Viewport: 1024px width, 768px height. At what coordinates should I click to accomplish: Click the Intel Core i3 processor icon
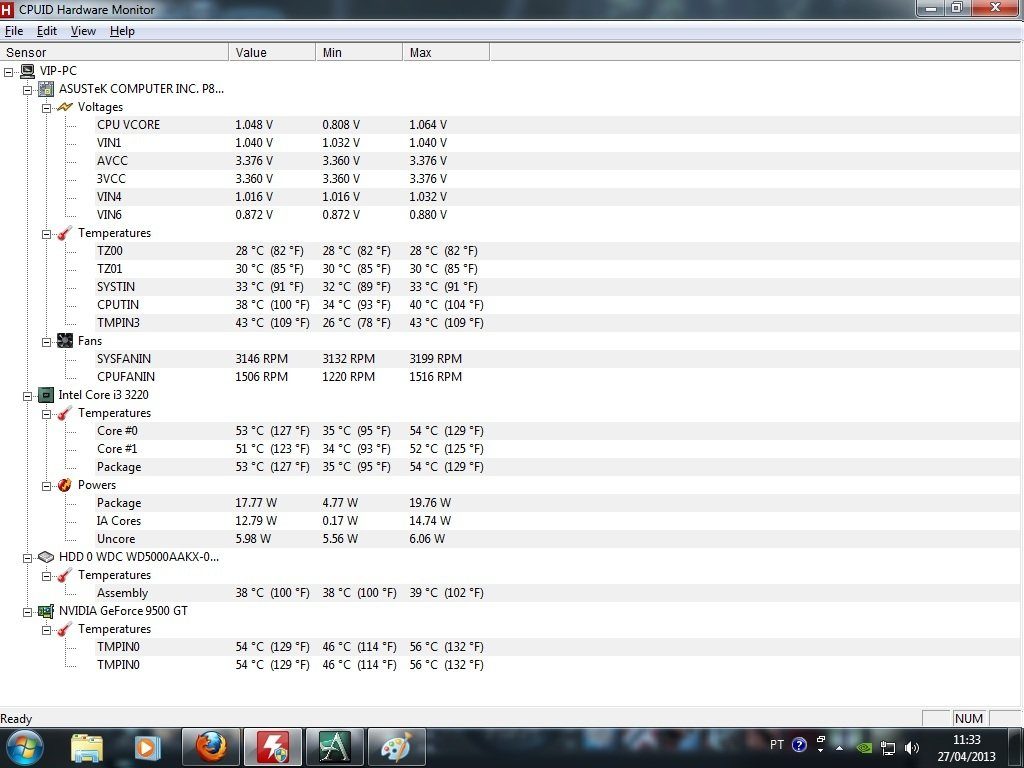point(46,394)
